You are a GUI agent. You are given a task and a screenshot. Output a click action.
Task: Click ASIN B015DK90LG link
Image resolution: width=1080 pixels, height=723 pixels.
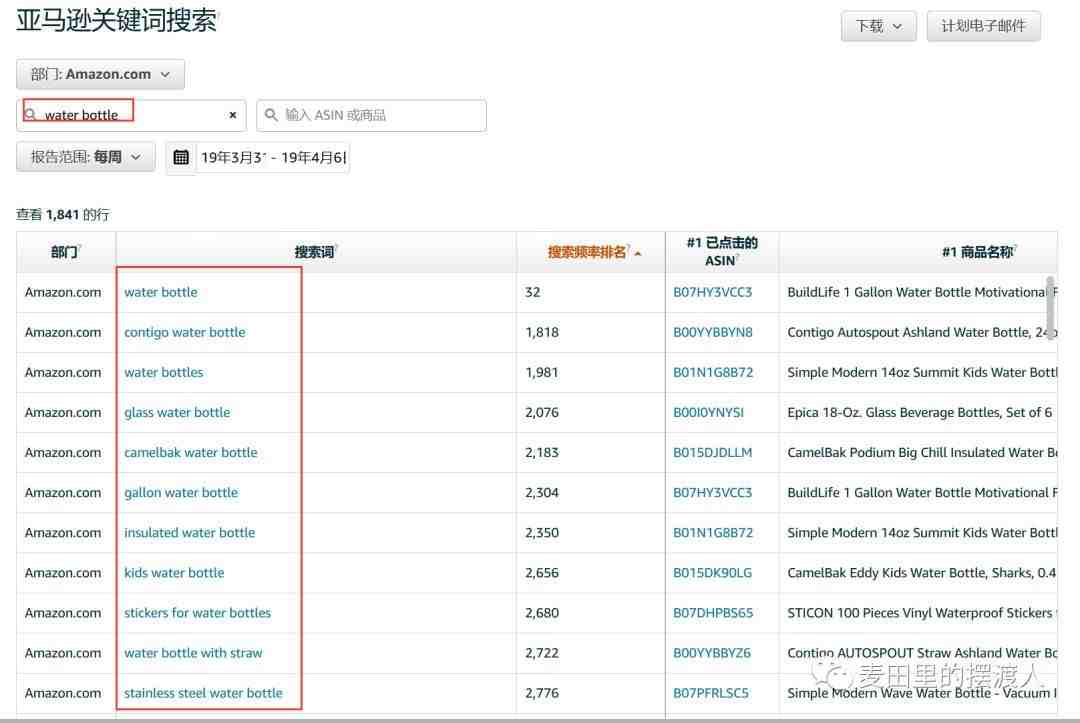coord(712,572)
